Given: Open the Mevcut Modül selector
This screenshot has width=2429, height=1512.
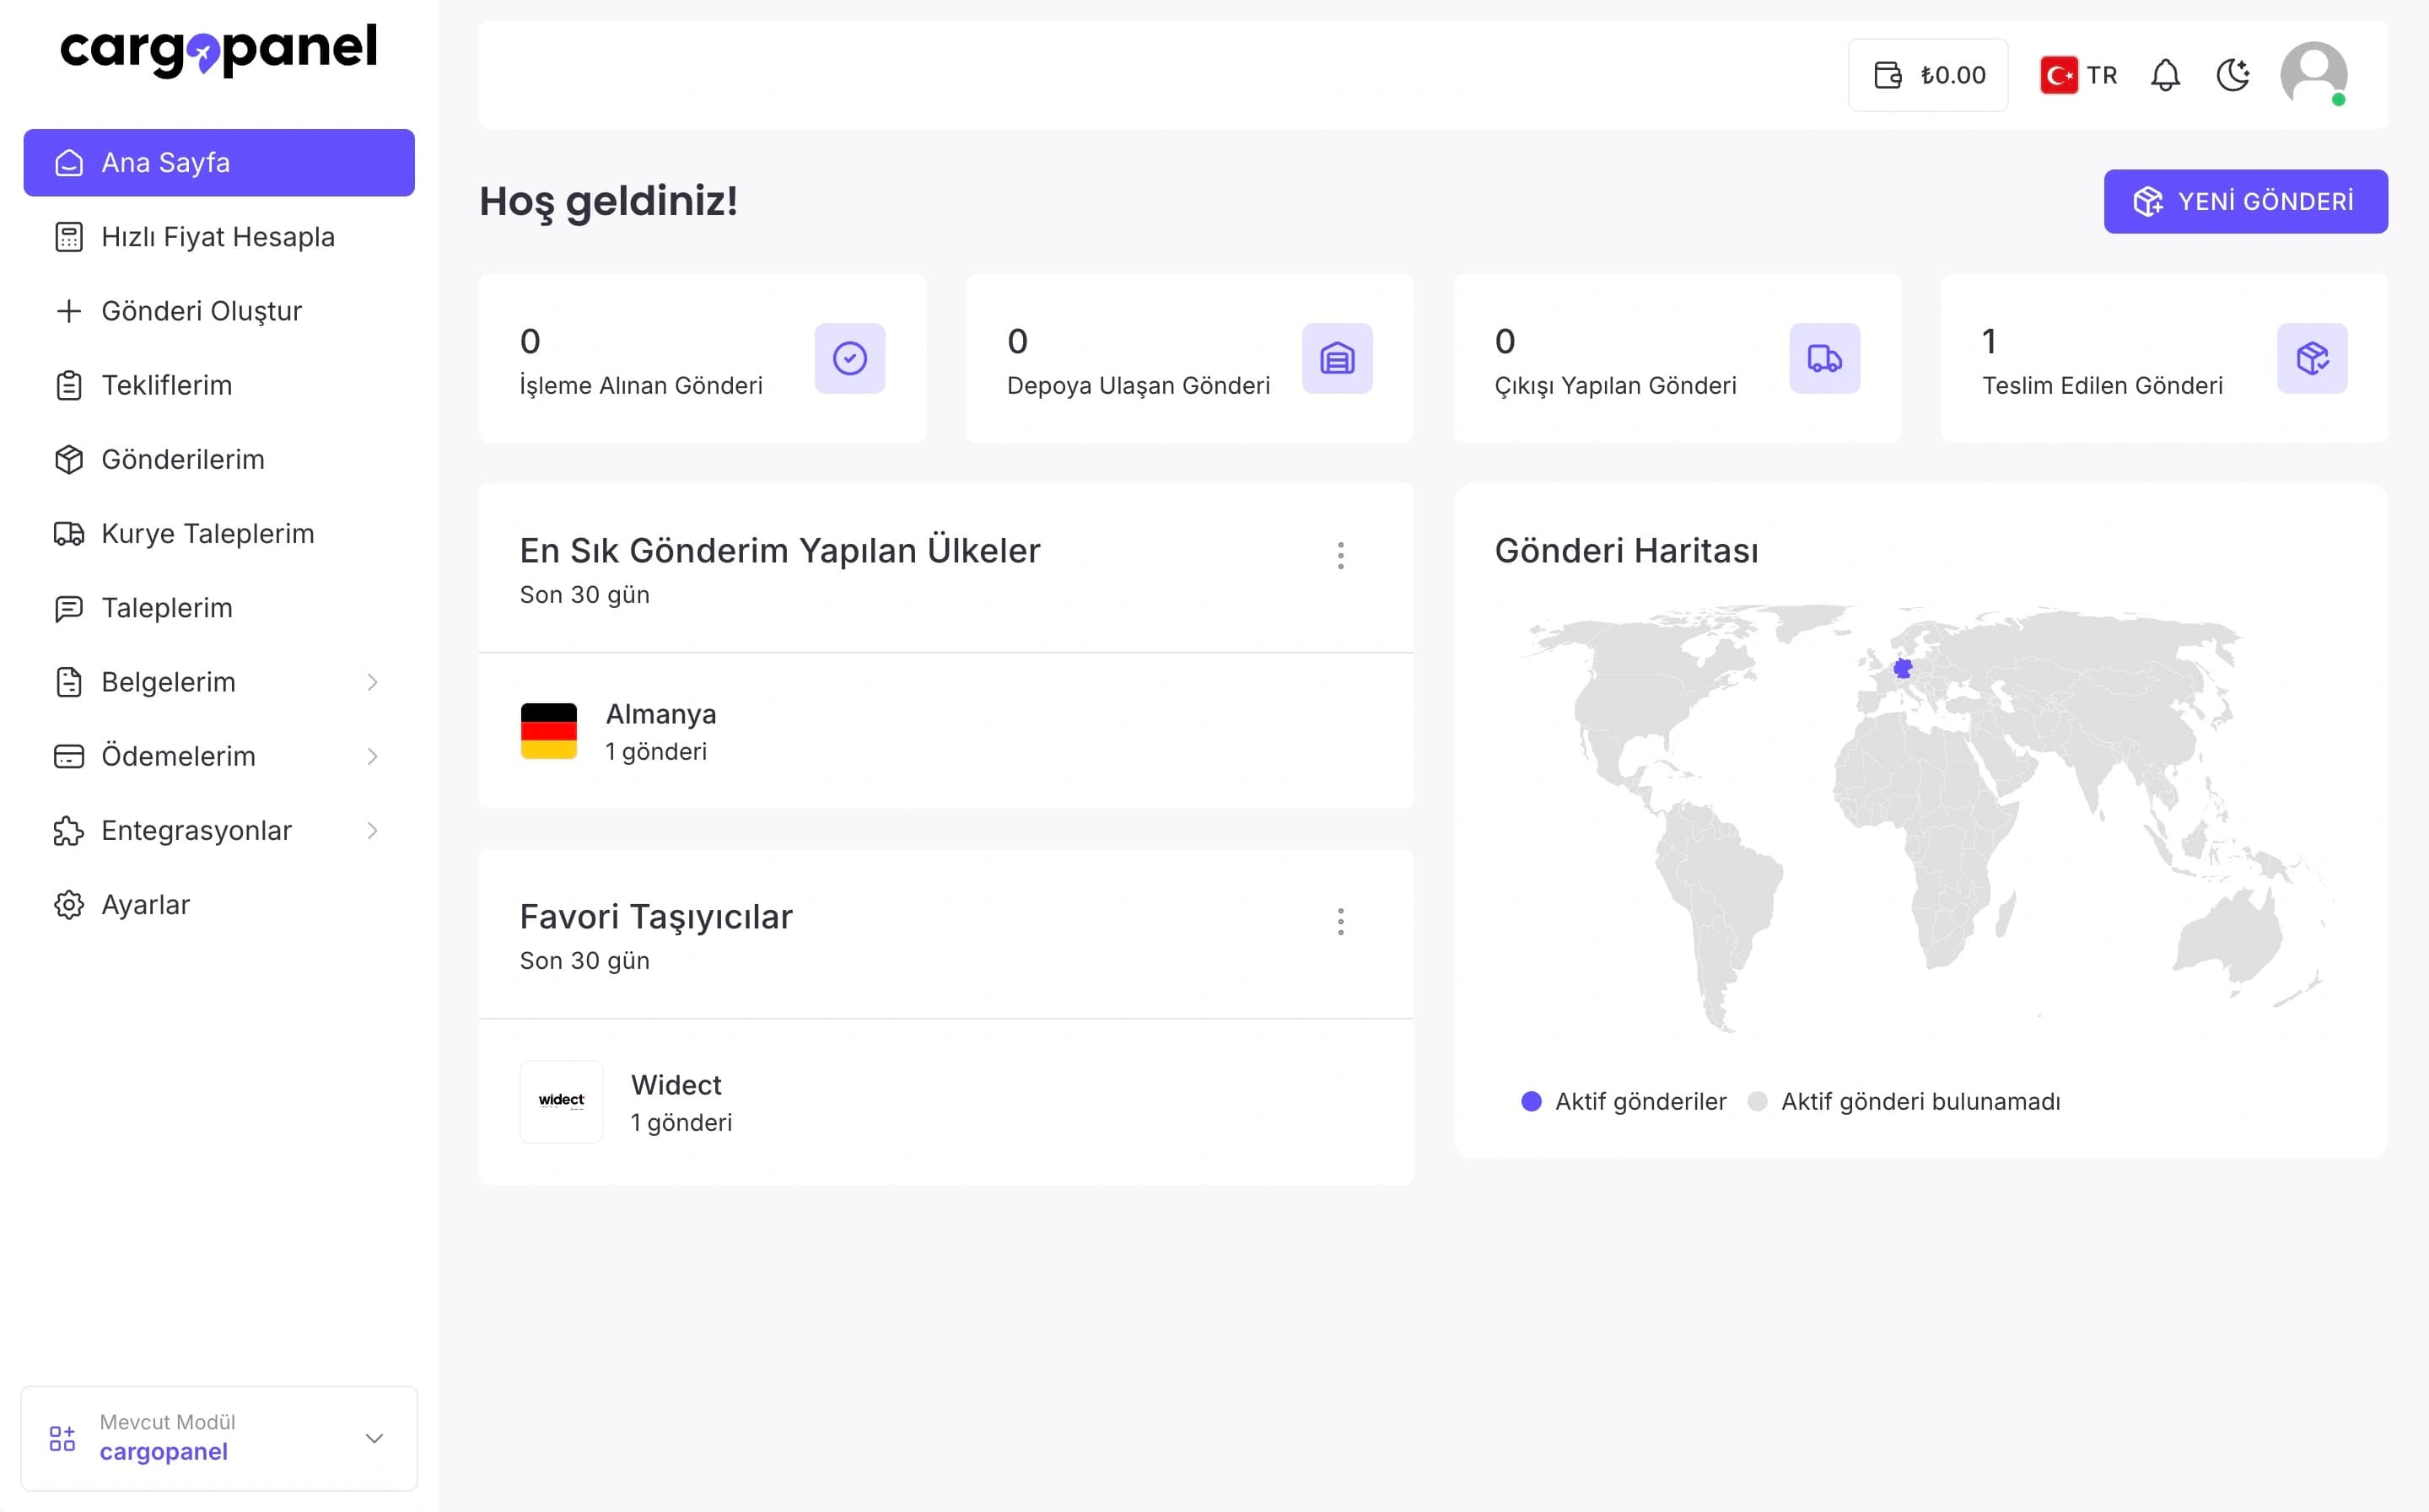Looking at the screenshot, I should pyautogui.click(x=219, y=1438).
